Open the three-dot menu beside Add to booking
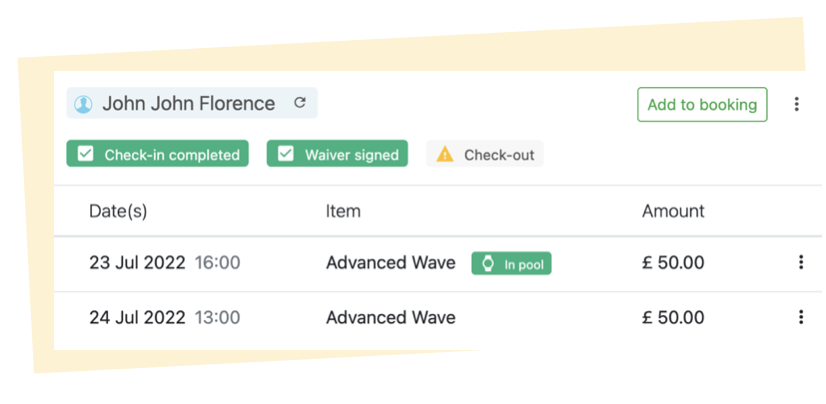Screen dimensions: 826x404 796,104
